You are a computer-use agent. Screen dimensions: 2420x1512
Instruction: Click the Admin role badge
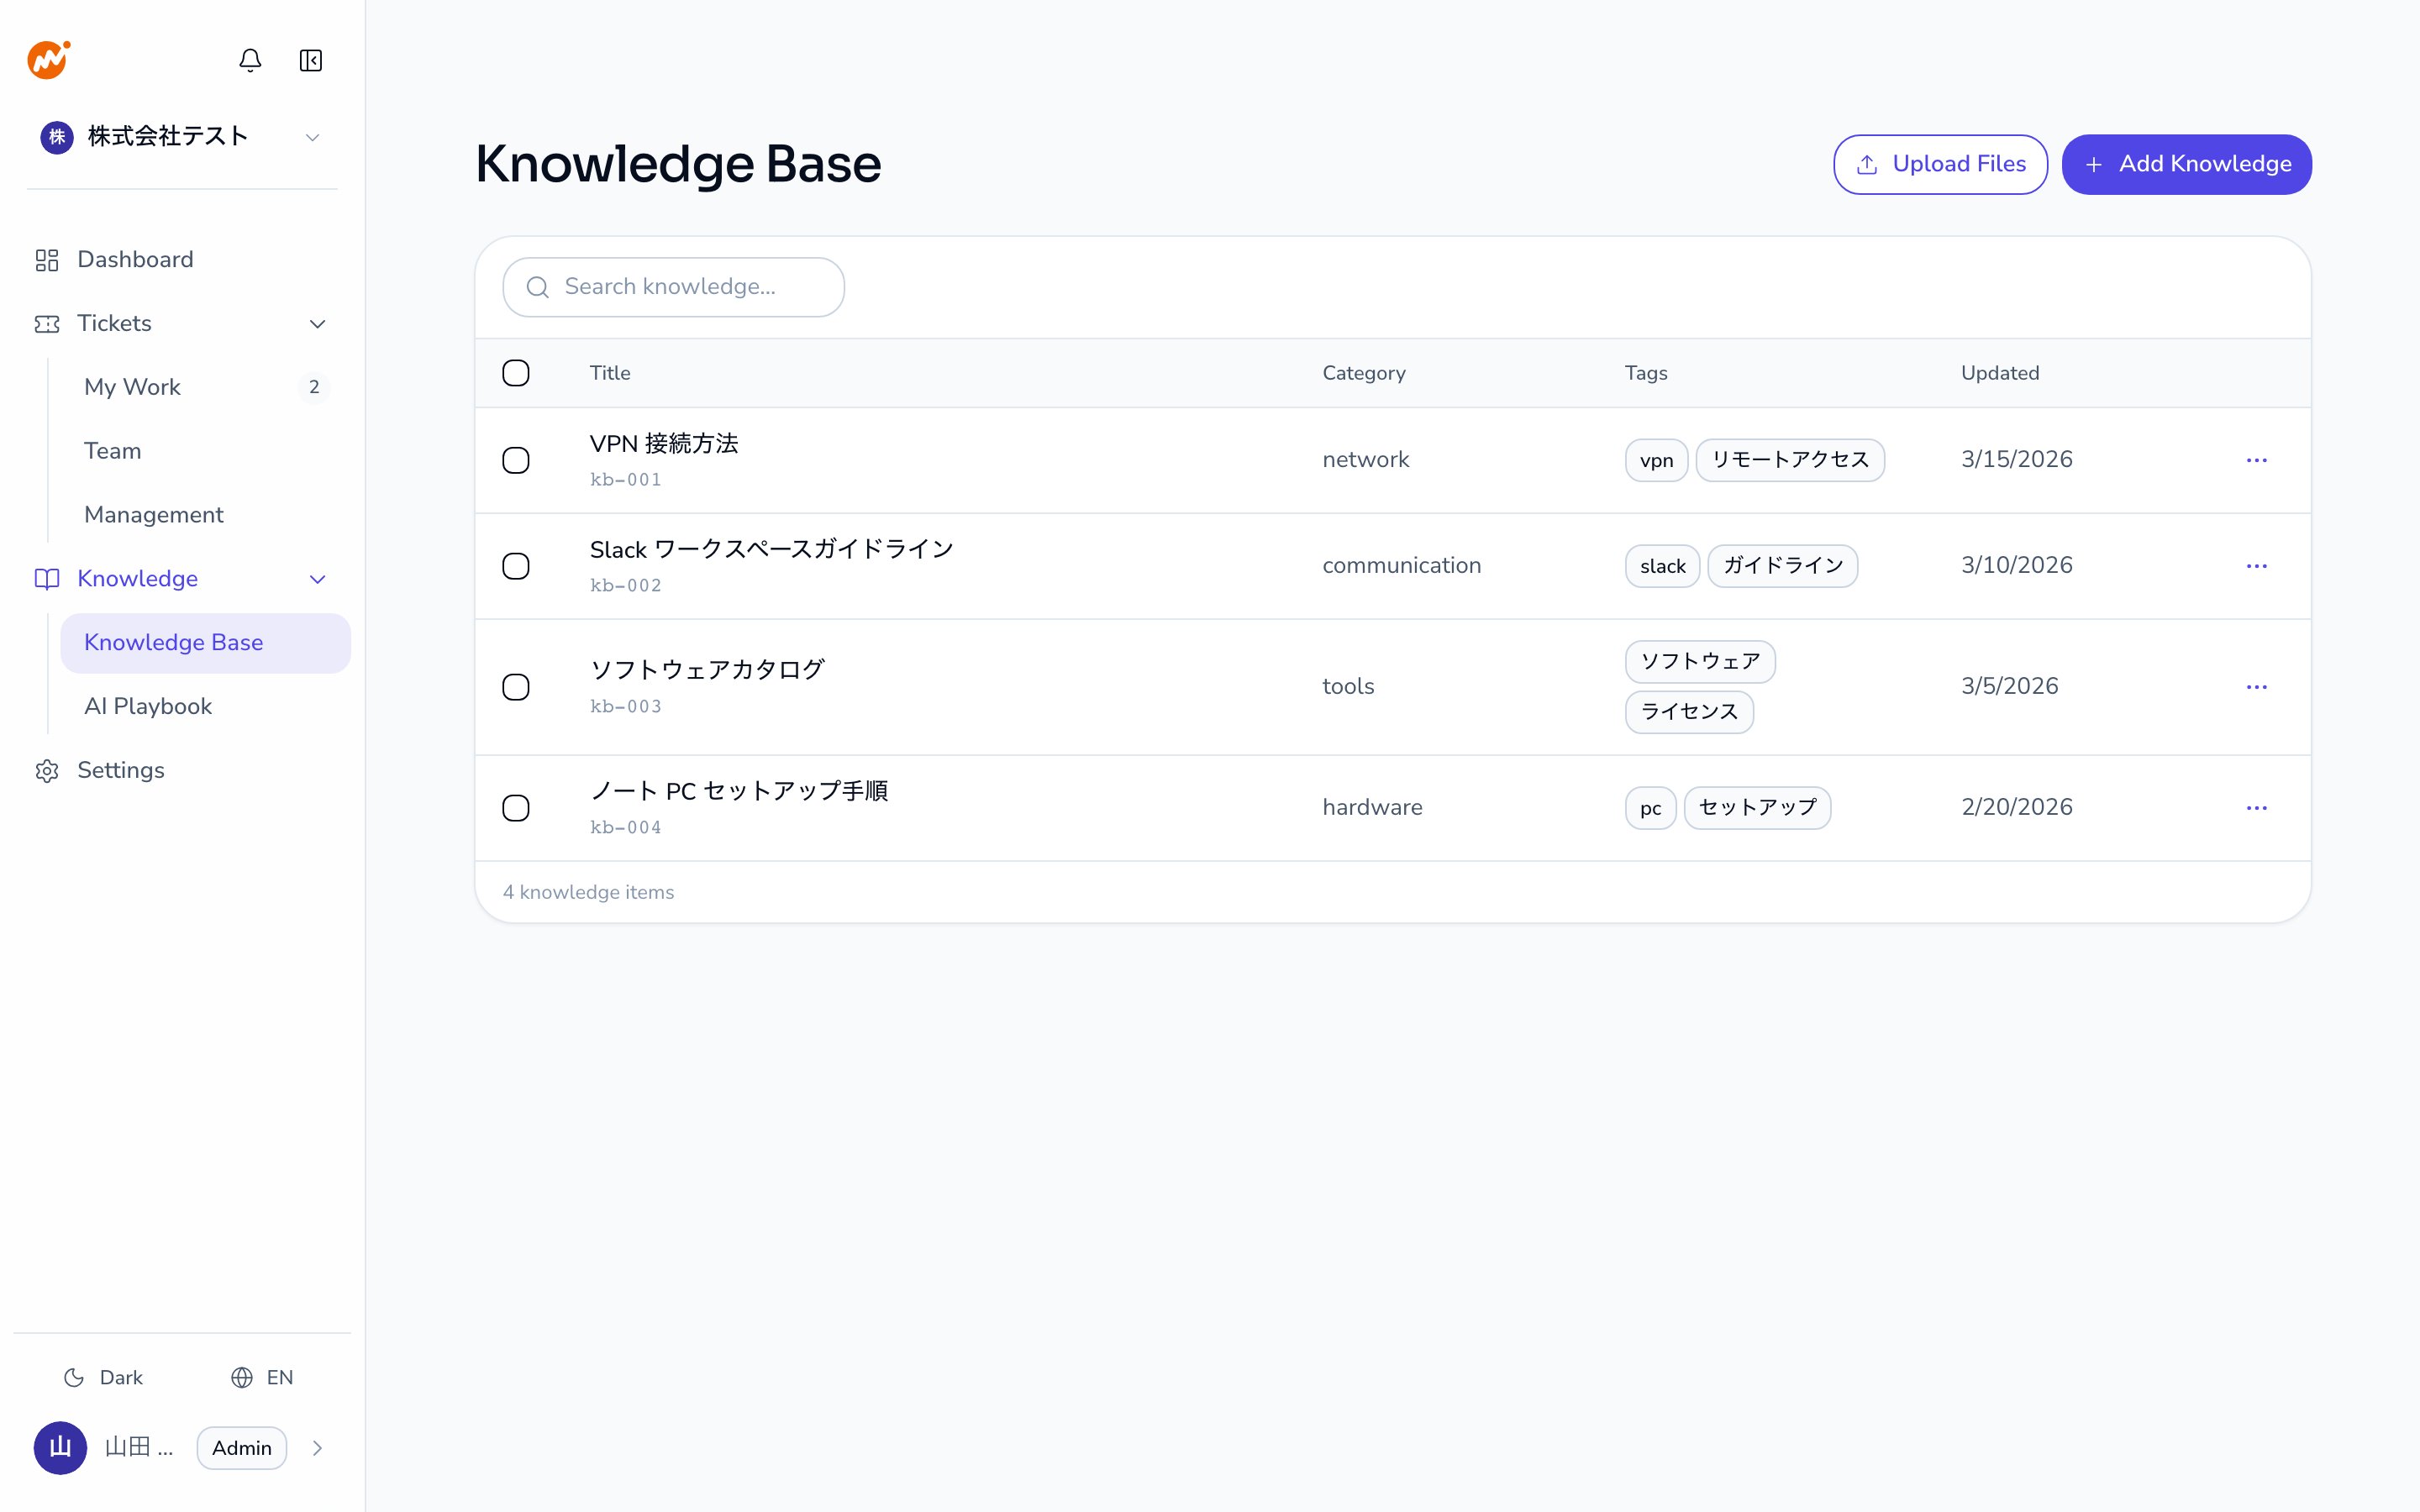click(242, 1448)
